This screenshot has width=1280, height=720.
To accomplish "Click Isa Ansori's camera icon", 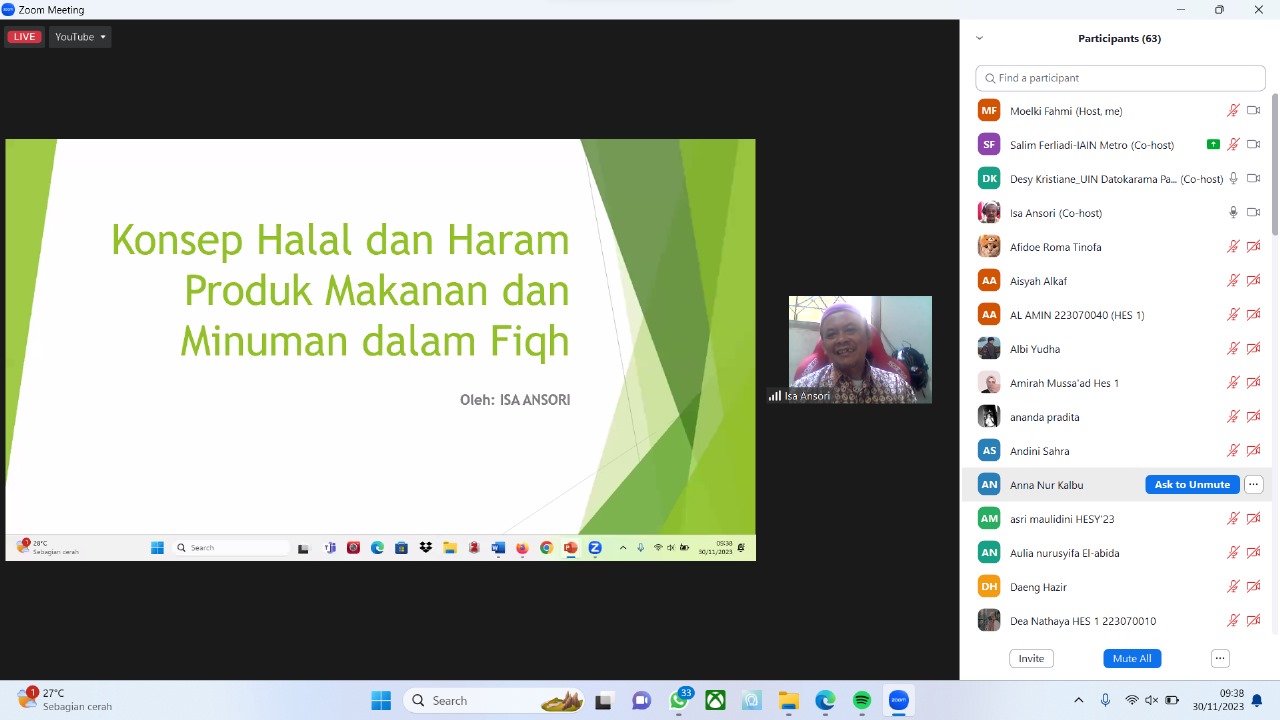I will (1253, 213).
